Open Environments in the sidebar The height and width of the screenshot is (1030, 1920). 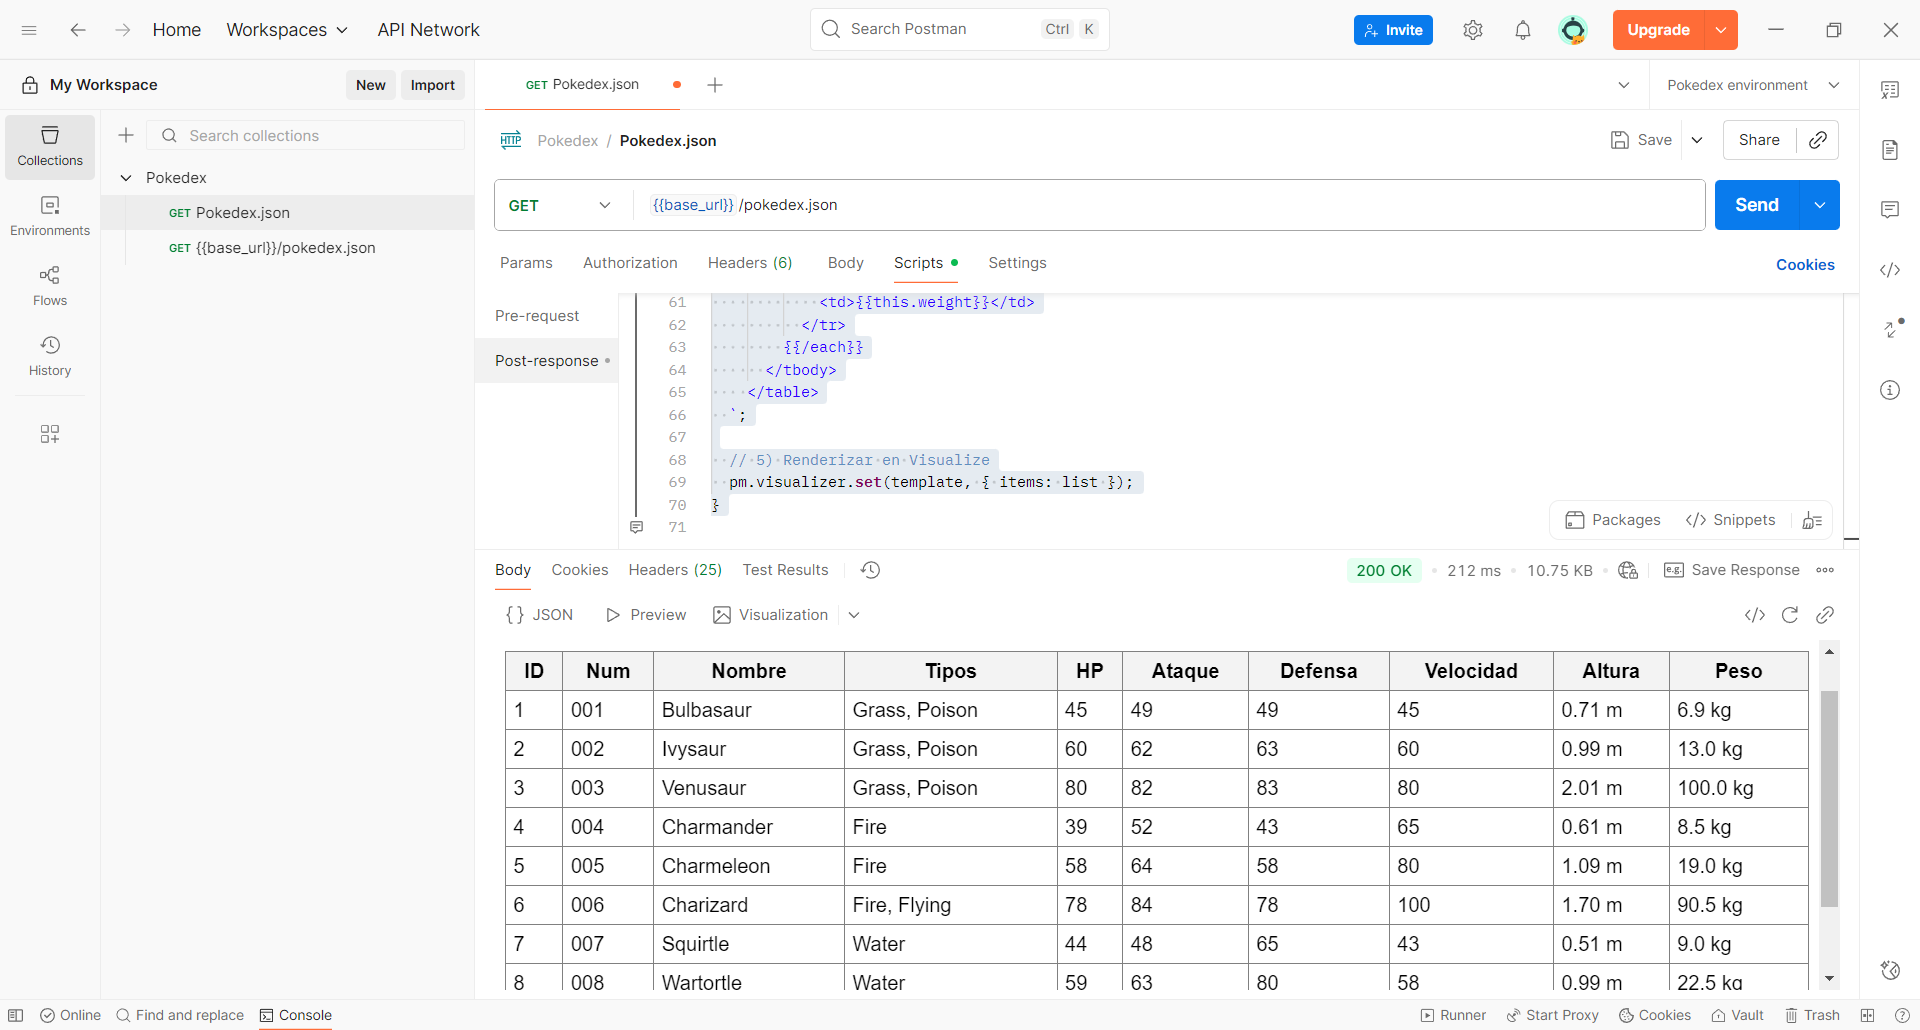[50, 215]
